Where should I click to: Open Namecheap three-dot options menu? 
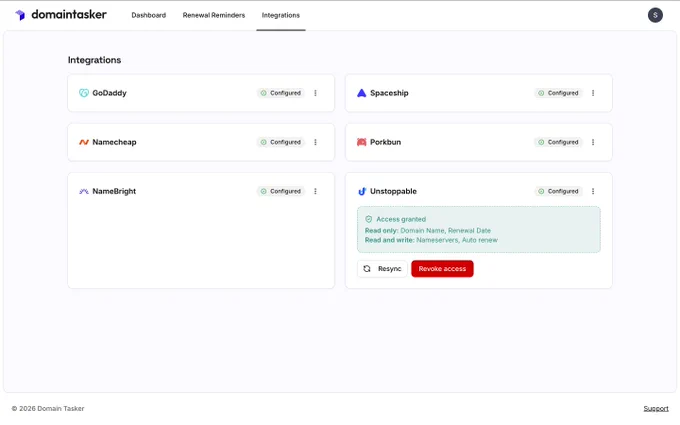coord(315,142)
